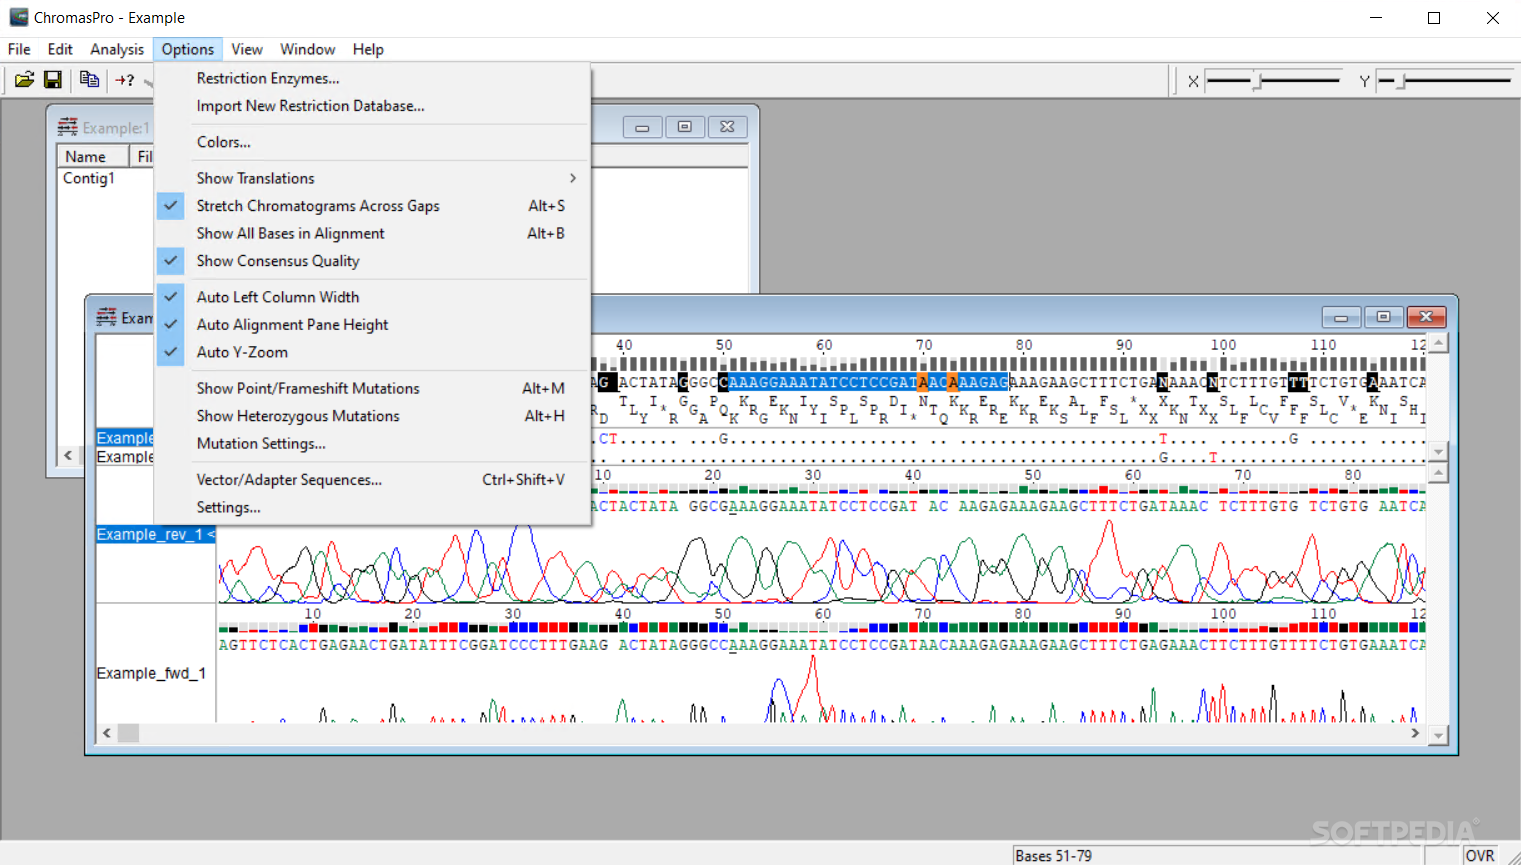Select the Example_rev_1 sequence label
Viewport: 1521px width, 865px height.
tap(156, 534)
